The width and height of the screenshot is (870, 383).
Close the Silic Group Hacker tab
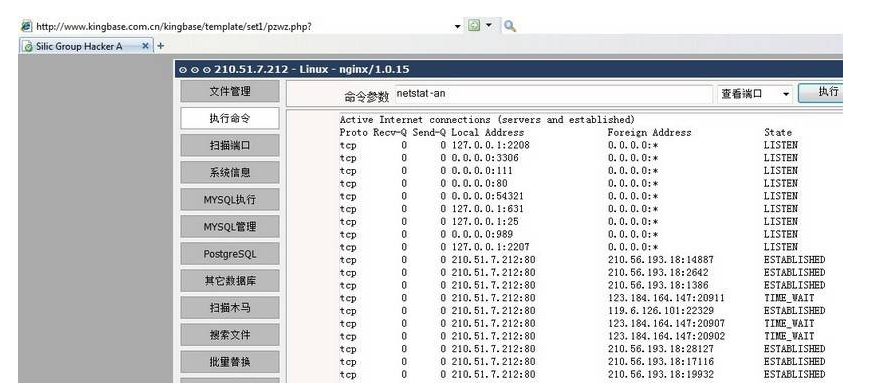145,46
